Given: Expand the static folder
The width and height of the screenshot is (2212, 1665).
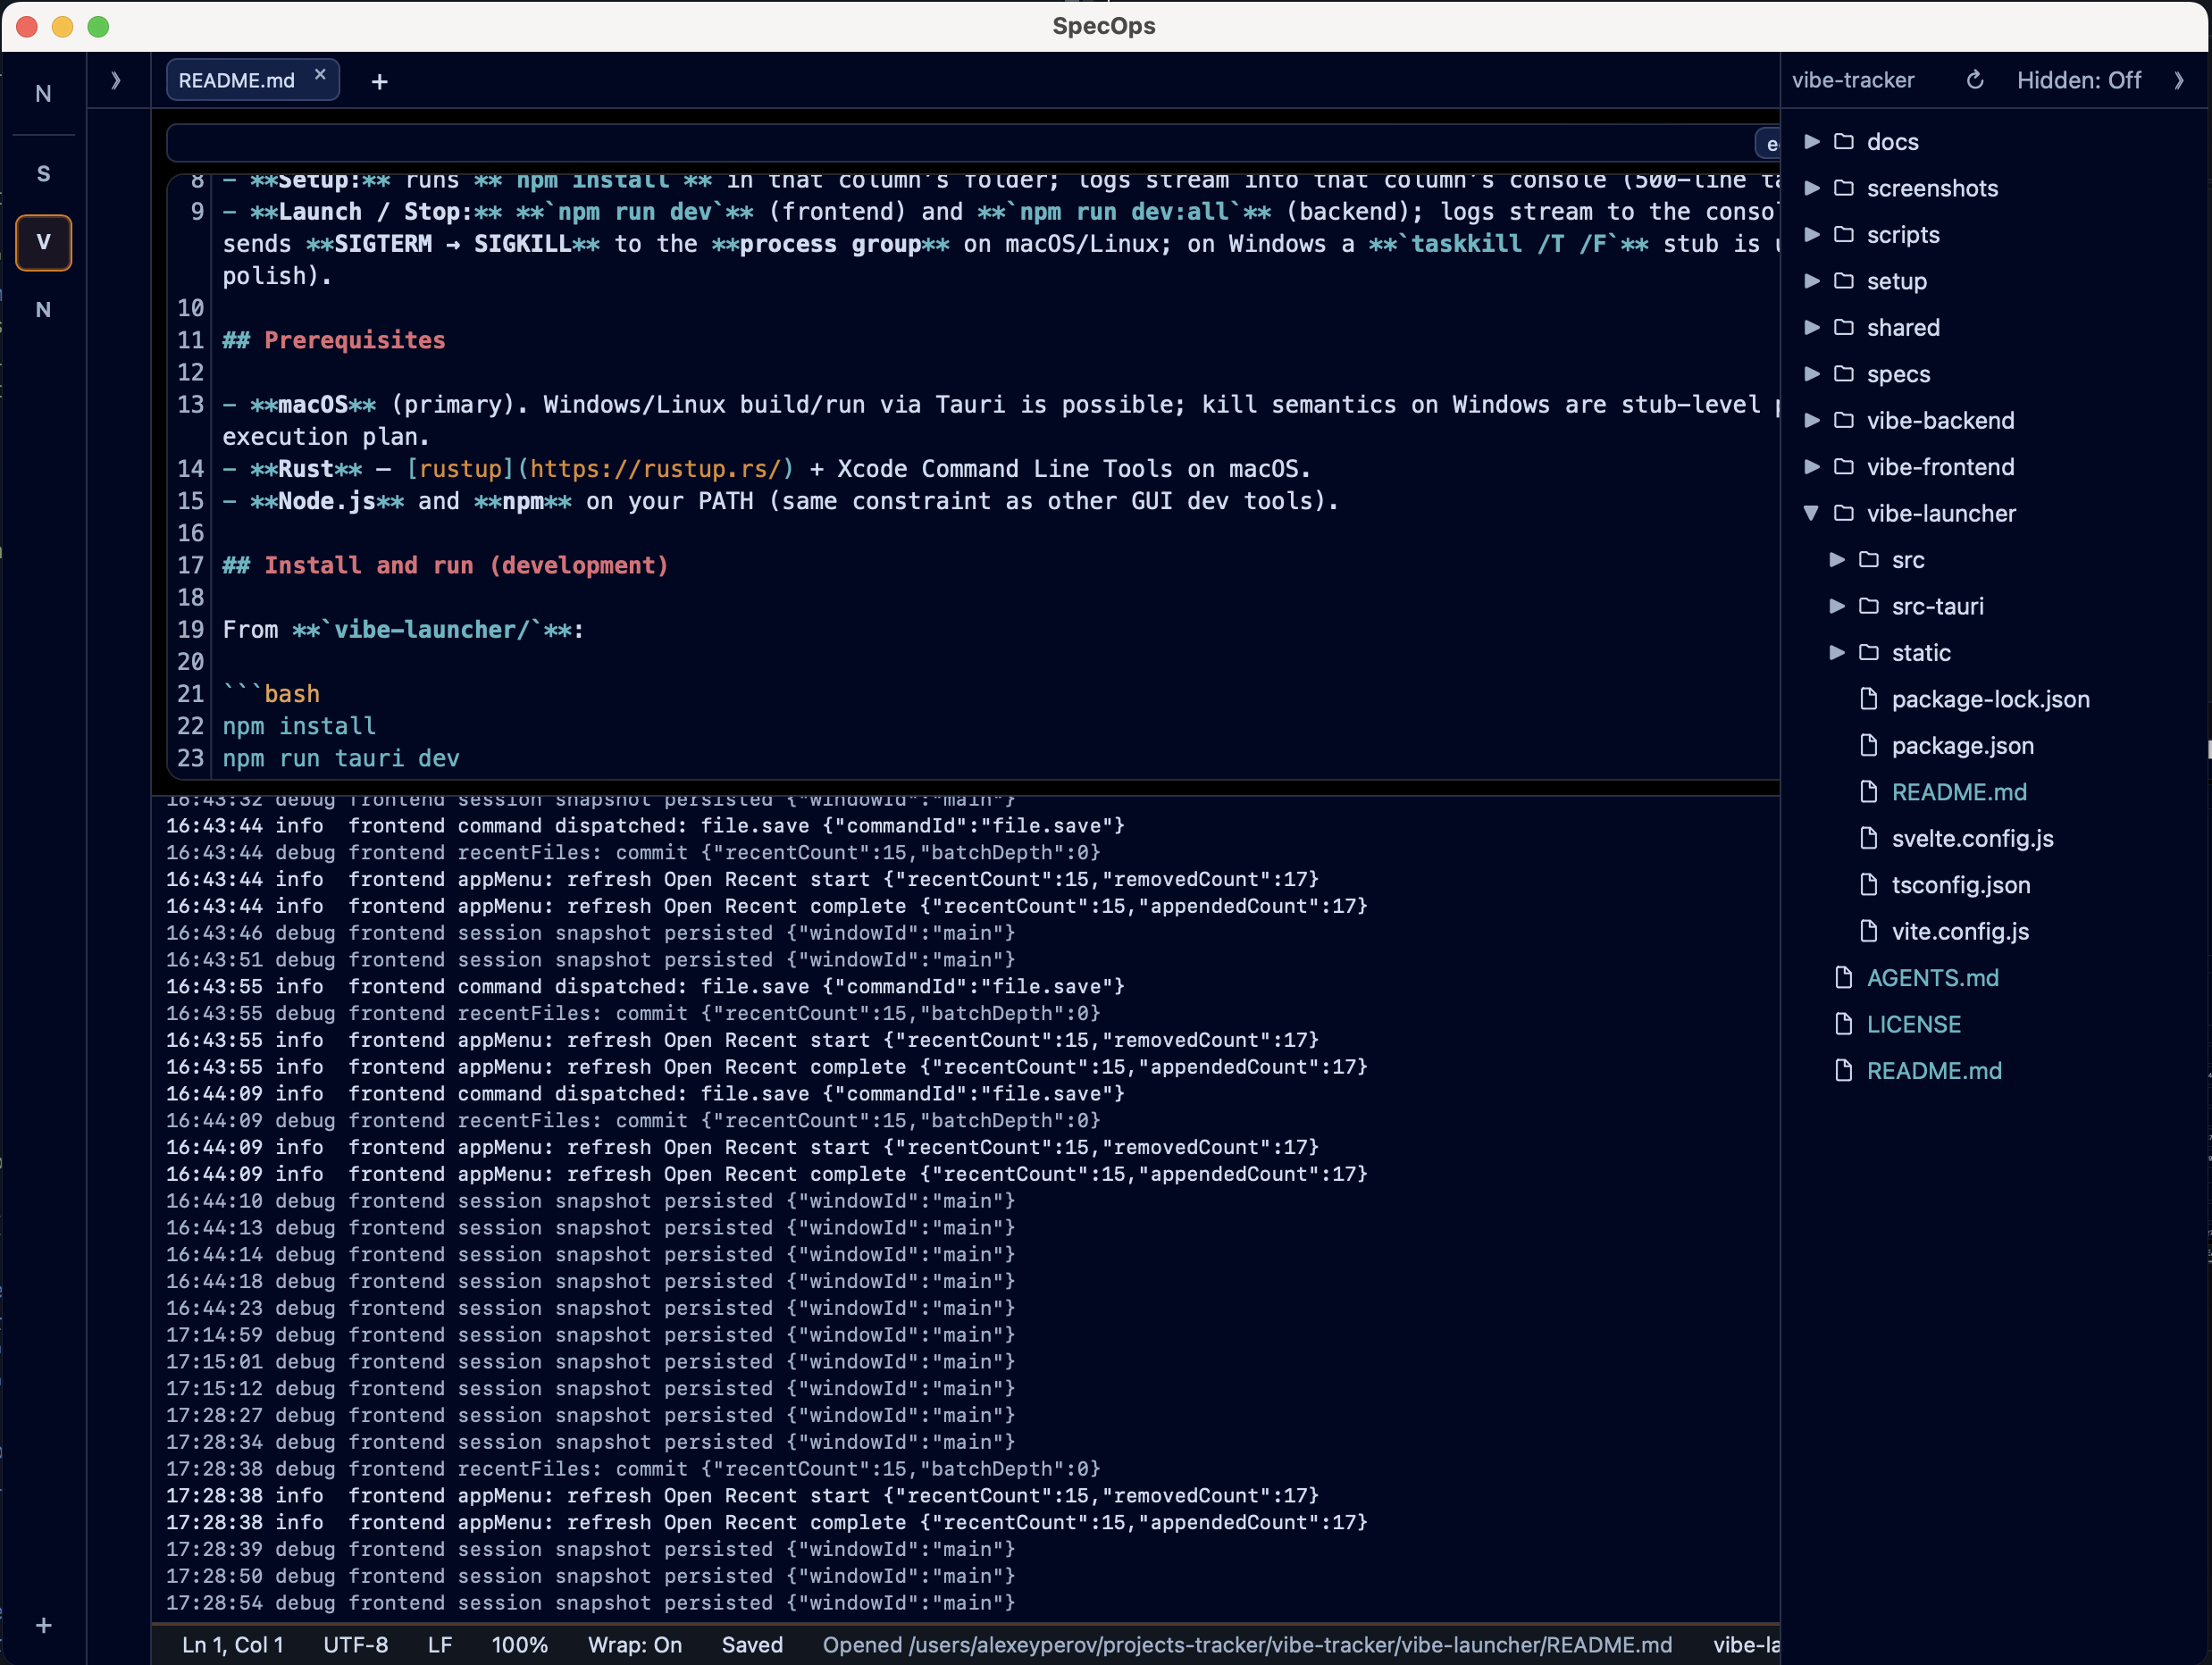Looking at the screenshot, I should point(1836,653).
